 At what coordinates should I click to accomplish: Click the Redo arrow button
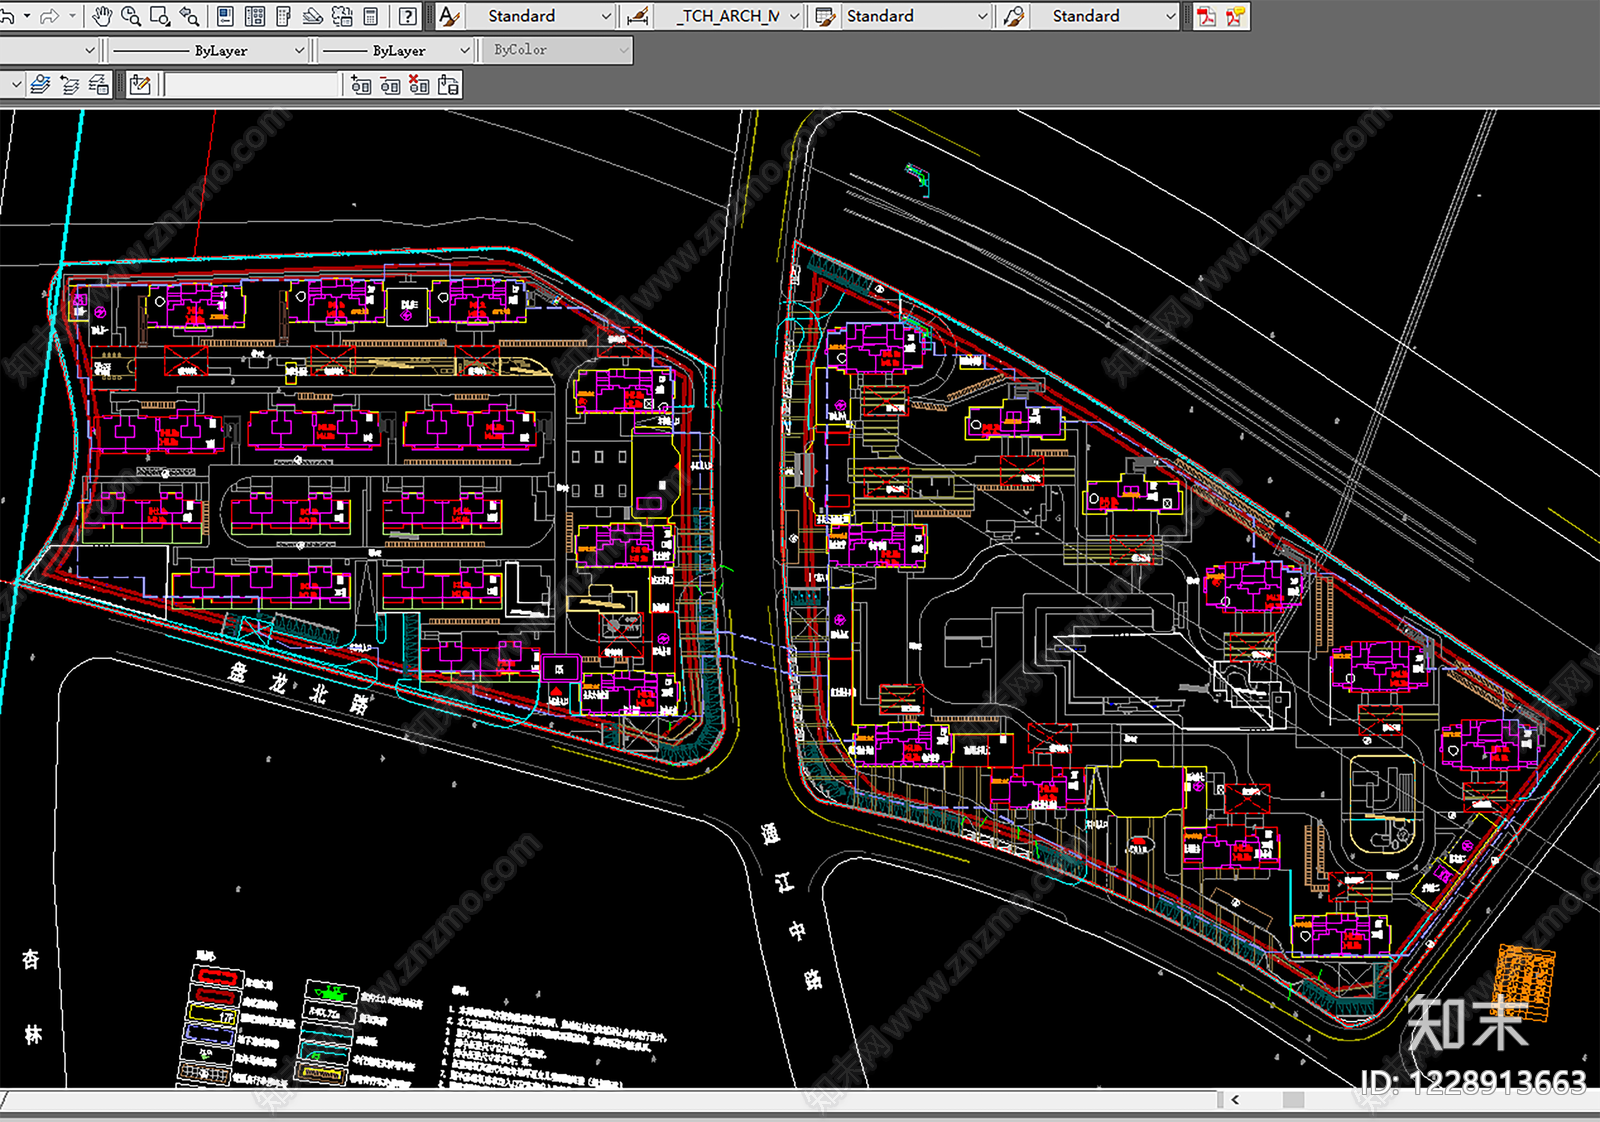(49, 16)
